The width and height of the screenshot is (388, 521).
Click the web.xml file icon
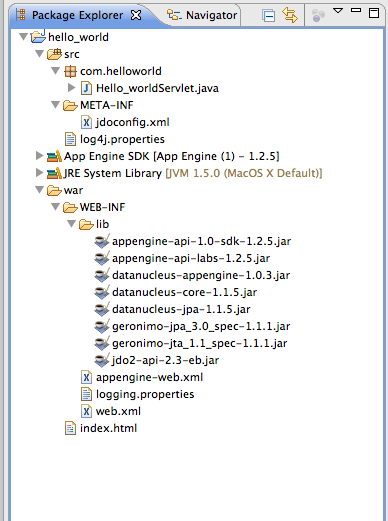point(86,411)
